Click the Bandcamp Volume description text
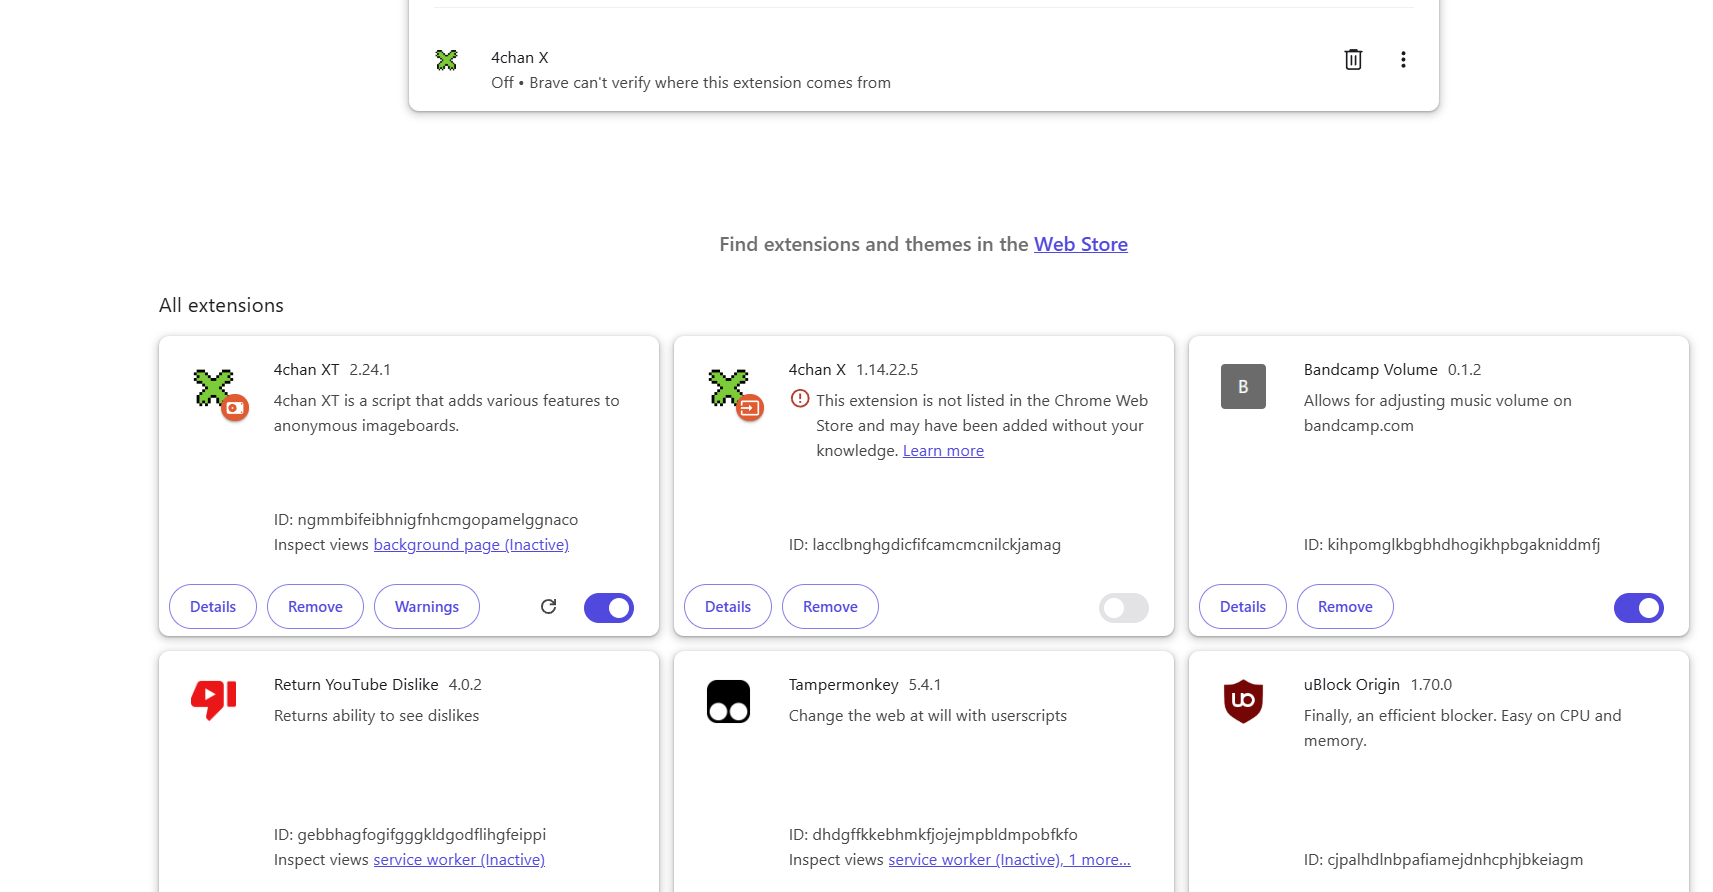Image resolution: width=1713 pixels, height=892 pixels. (1438, 413)
